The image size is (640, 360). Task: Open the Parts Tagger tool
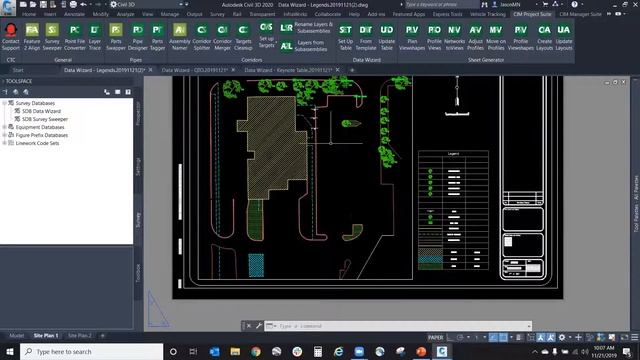pyautogui.click(x=158, y=37)
